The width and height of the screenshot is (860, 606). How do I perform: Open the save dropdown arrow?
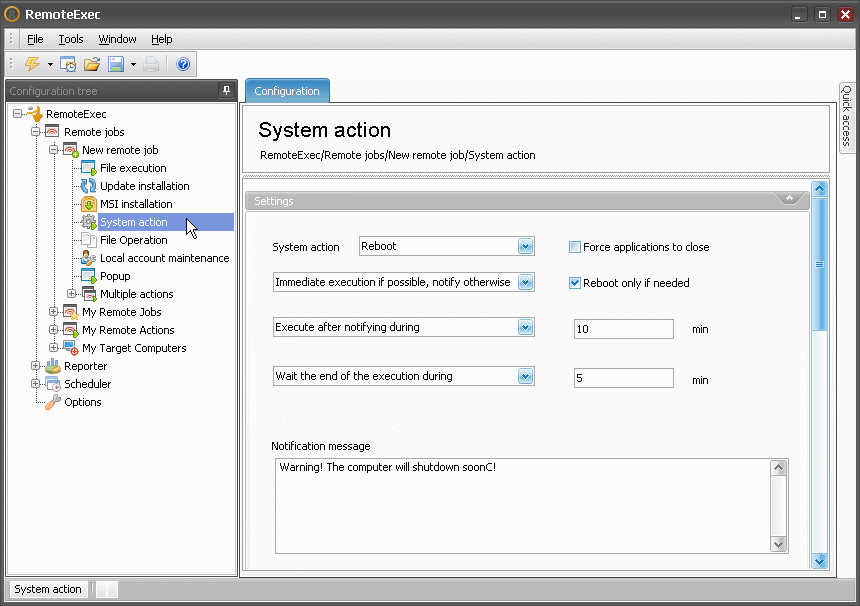coord(133,65)
